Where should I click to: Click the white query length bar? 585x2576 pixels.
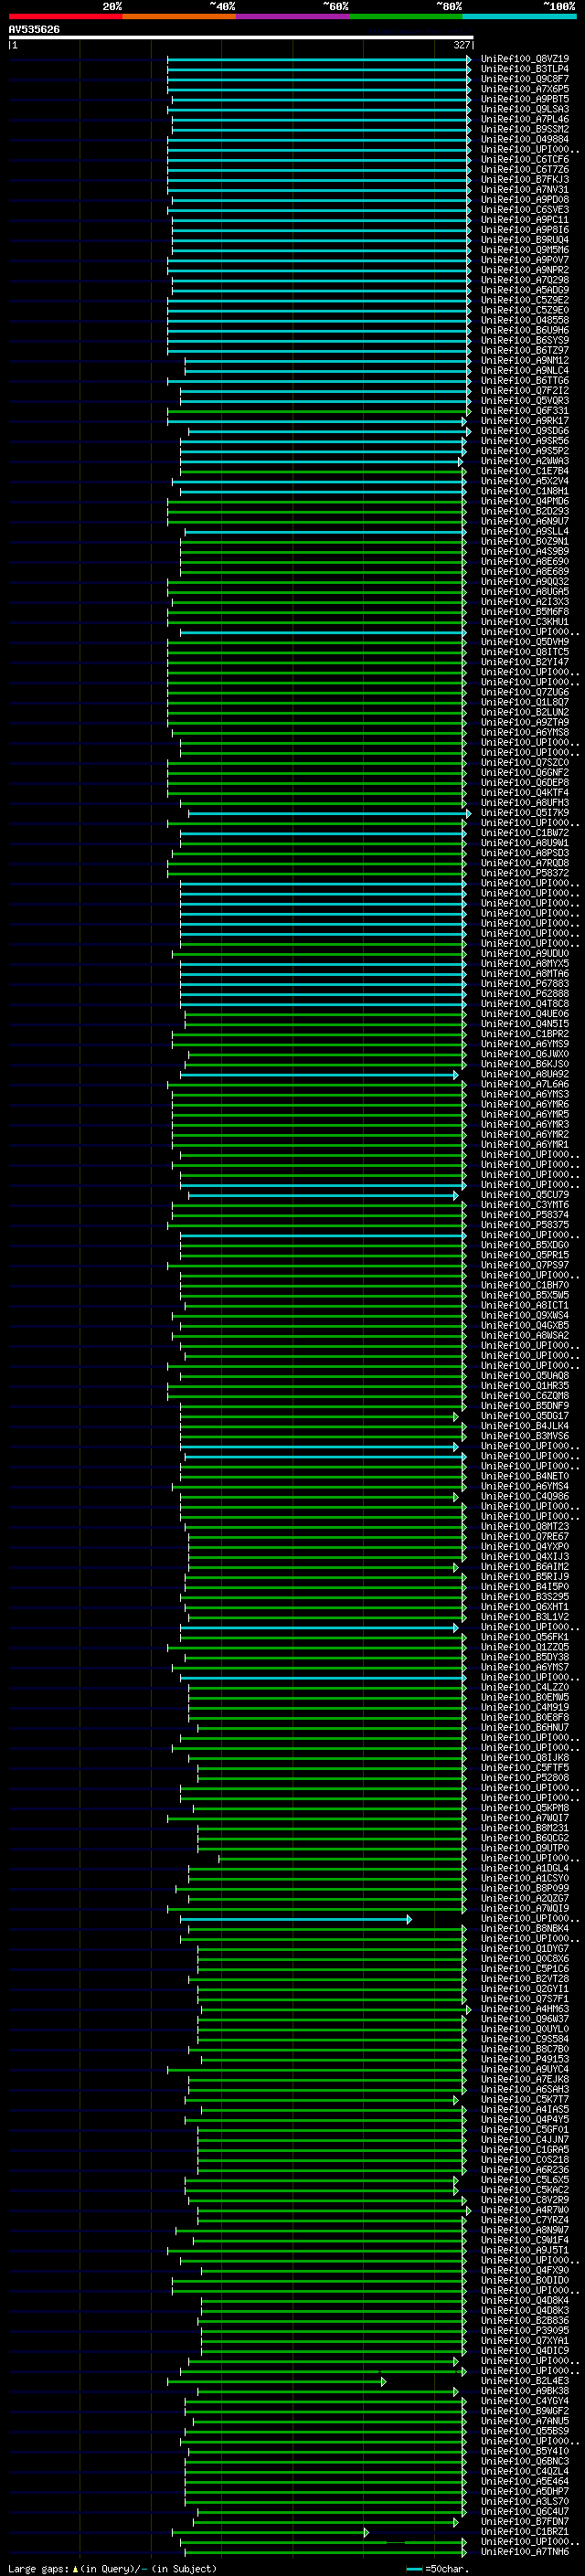240,37
